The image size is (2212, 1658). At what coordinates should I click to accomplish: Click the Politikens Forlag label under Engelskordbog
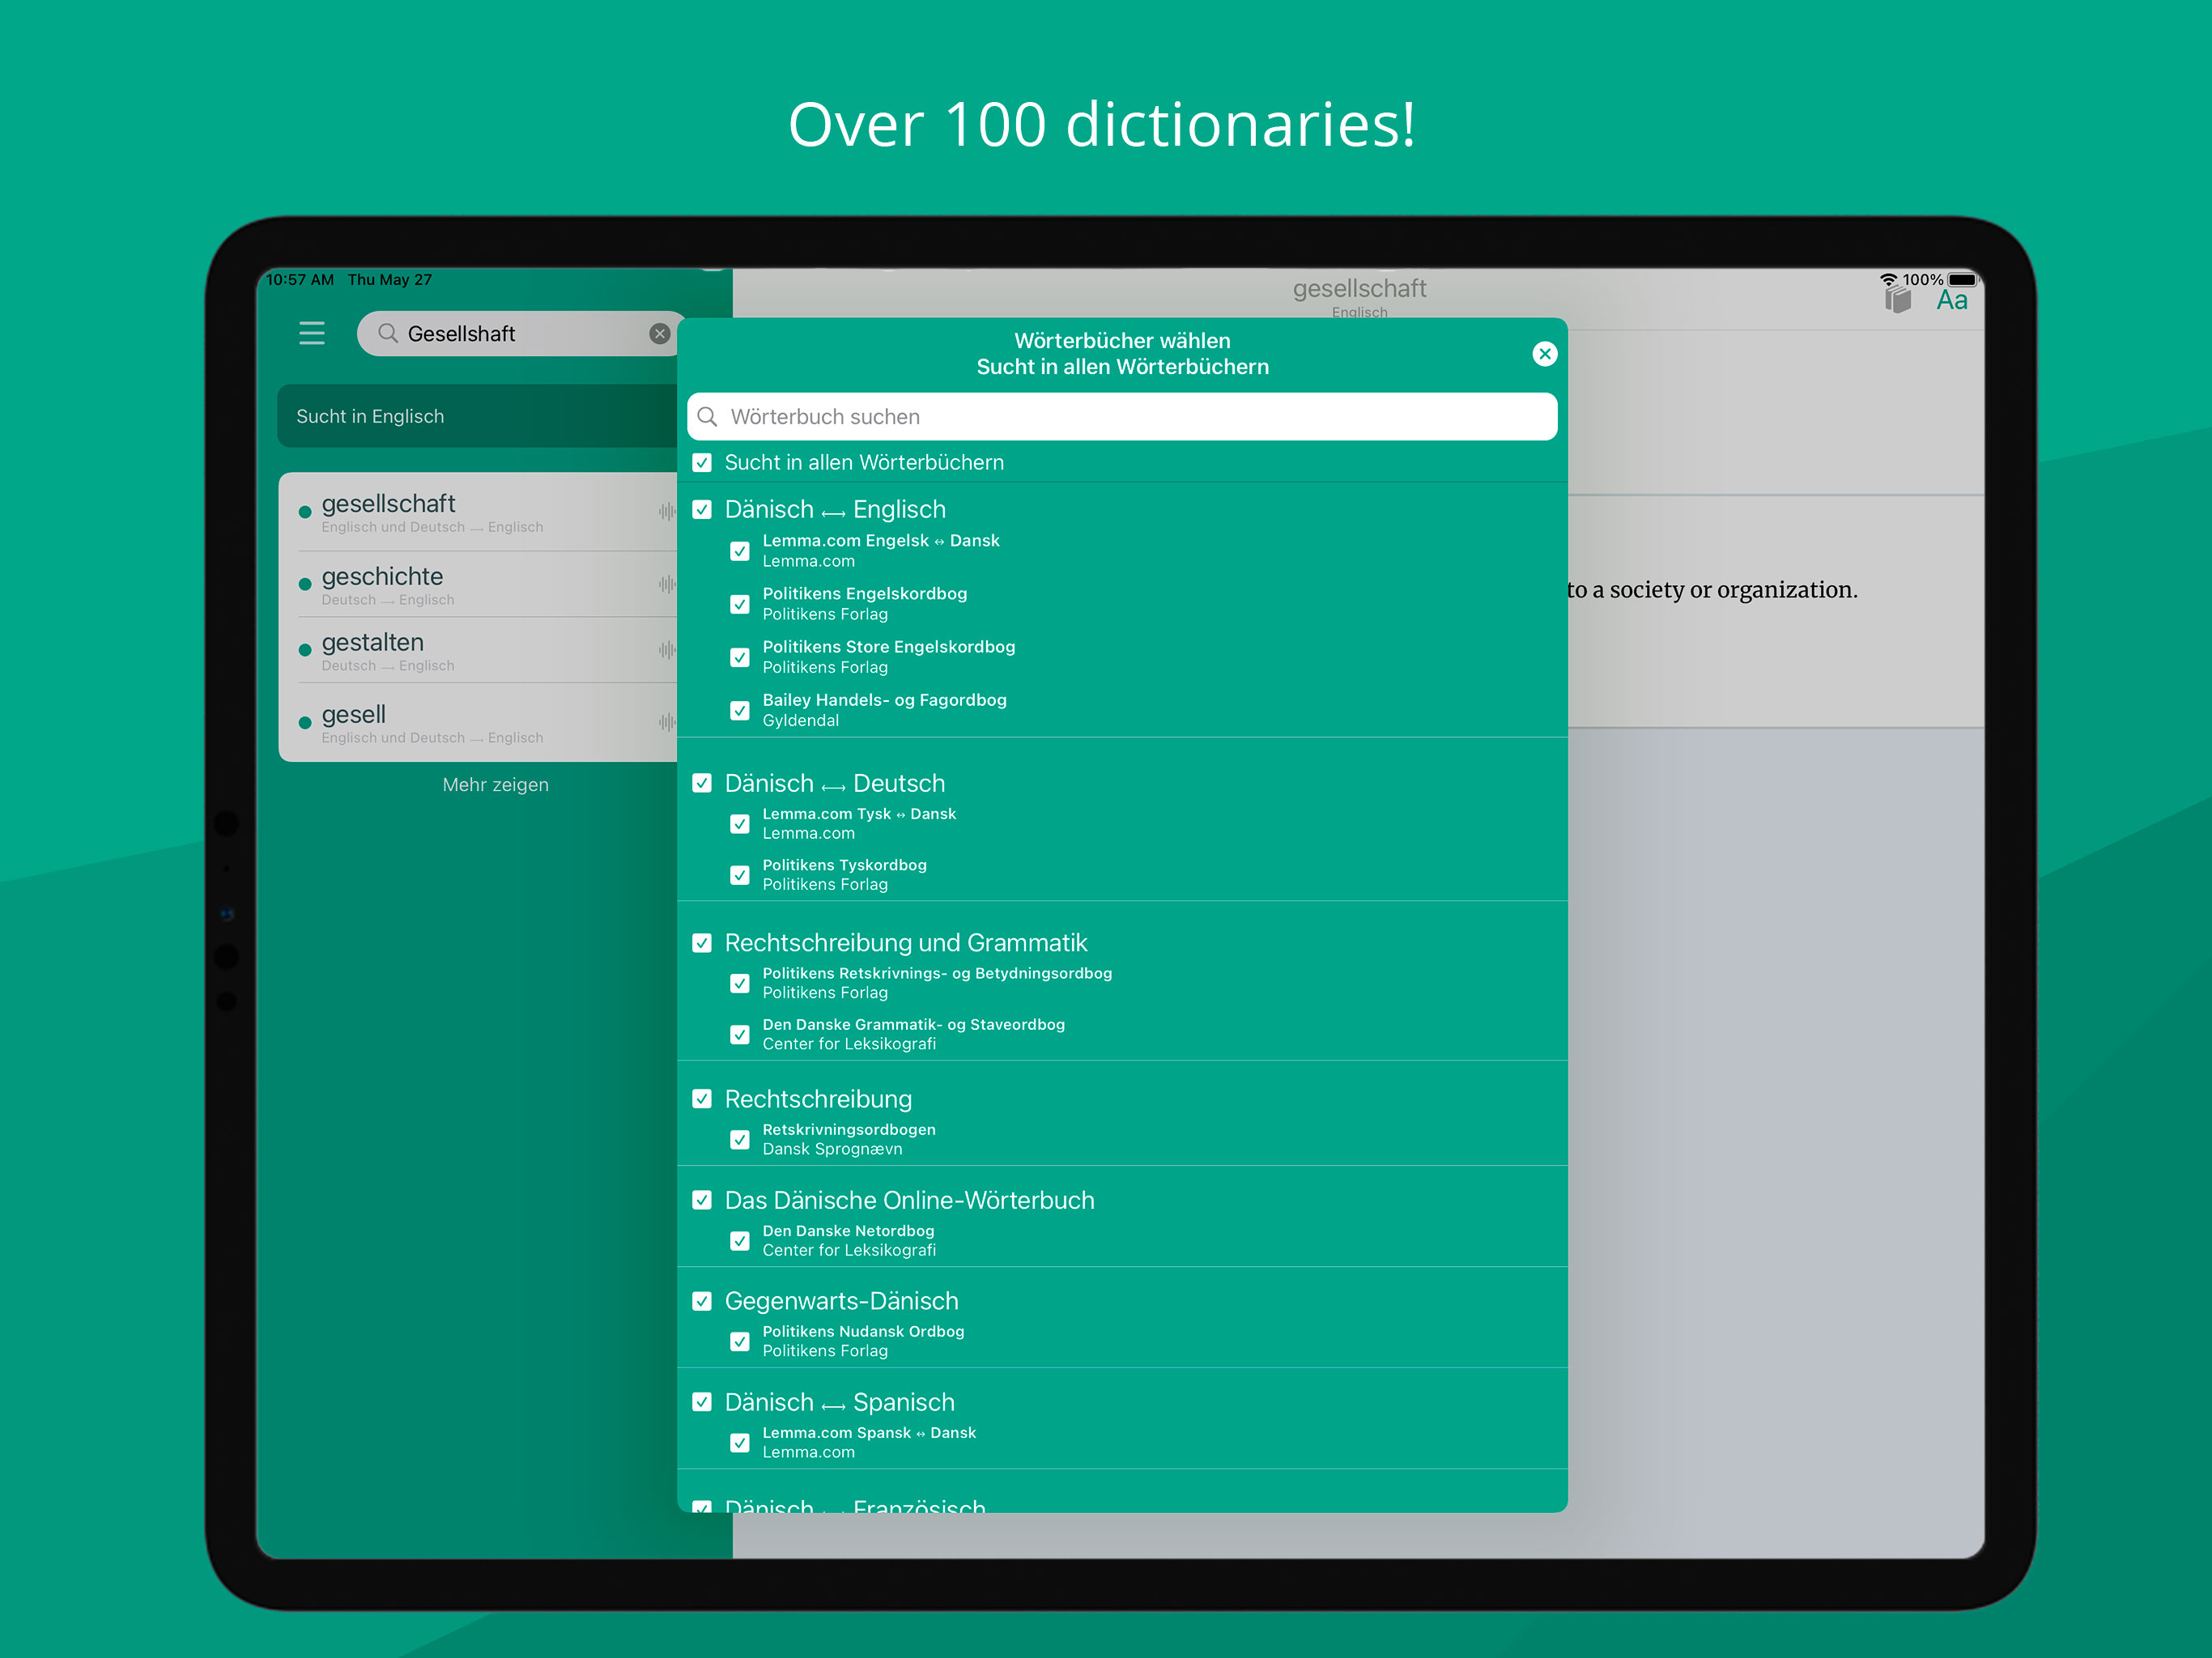(x=825, y=614)
